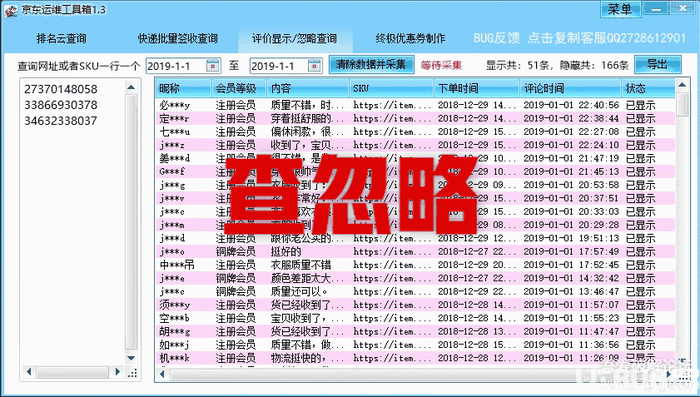The width and height of the screenshot is (700, 397).
Task: Select row with nickname 空***b
Action: (x=416, y=318)
